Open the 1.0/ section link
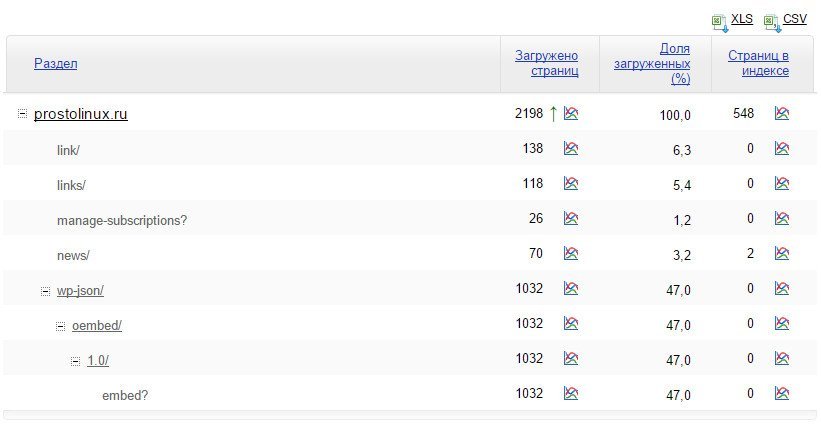 pos(98,361)
